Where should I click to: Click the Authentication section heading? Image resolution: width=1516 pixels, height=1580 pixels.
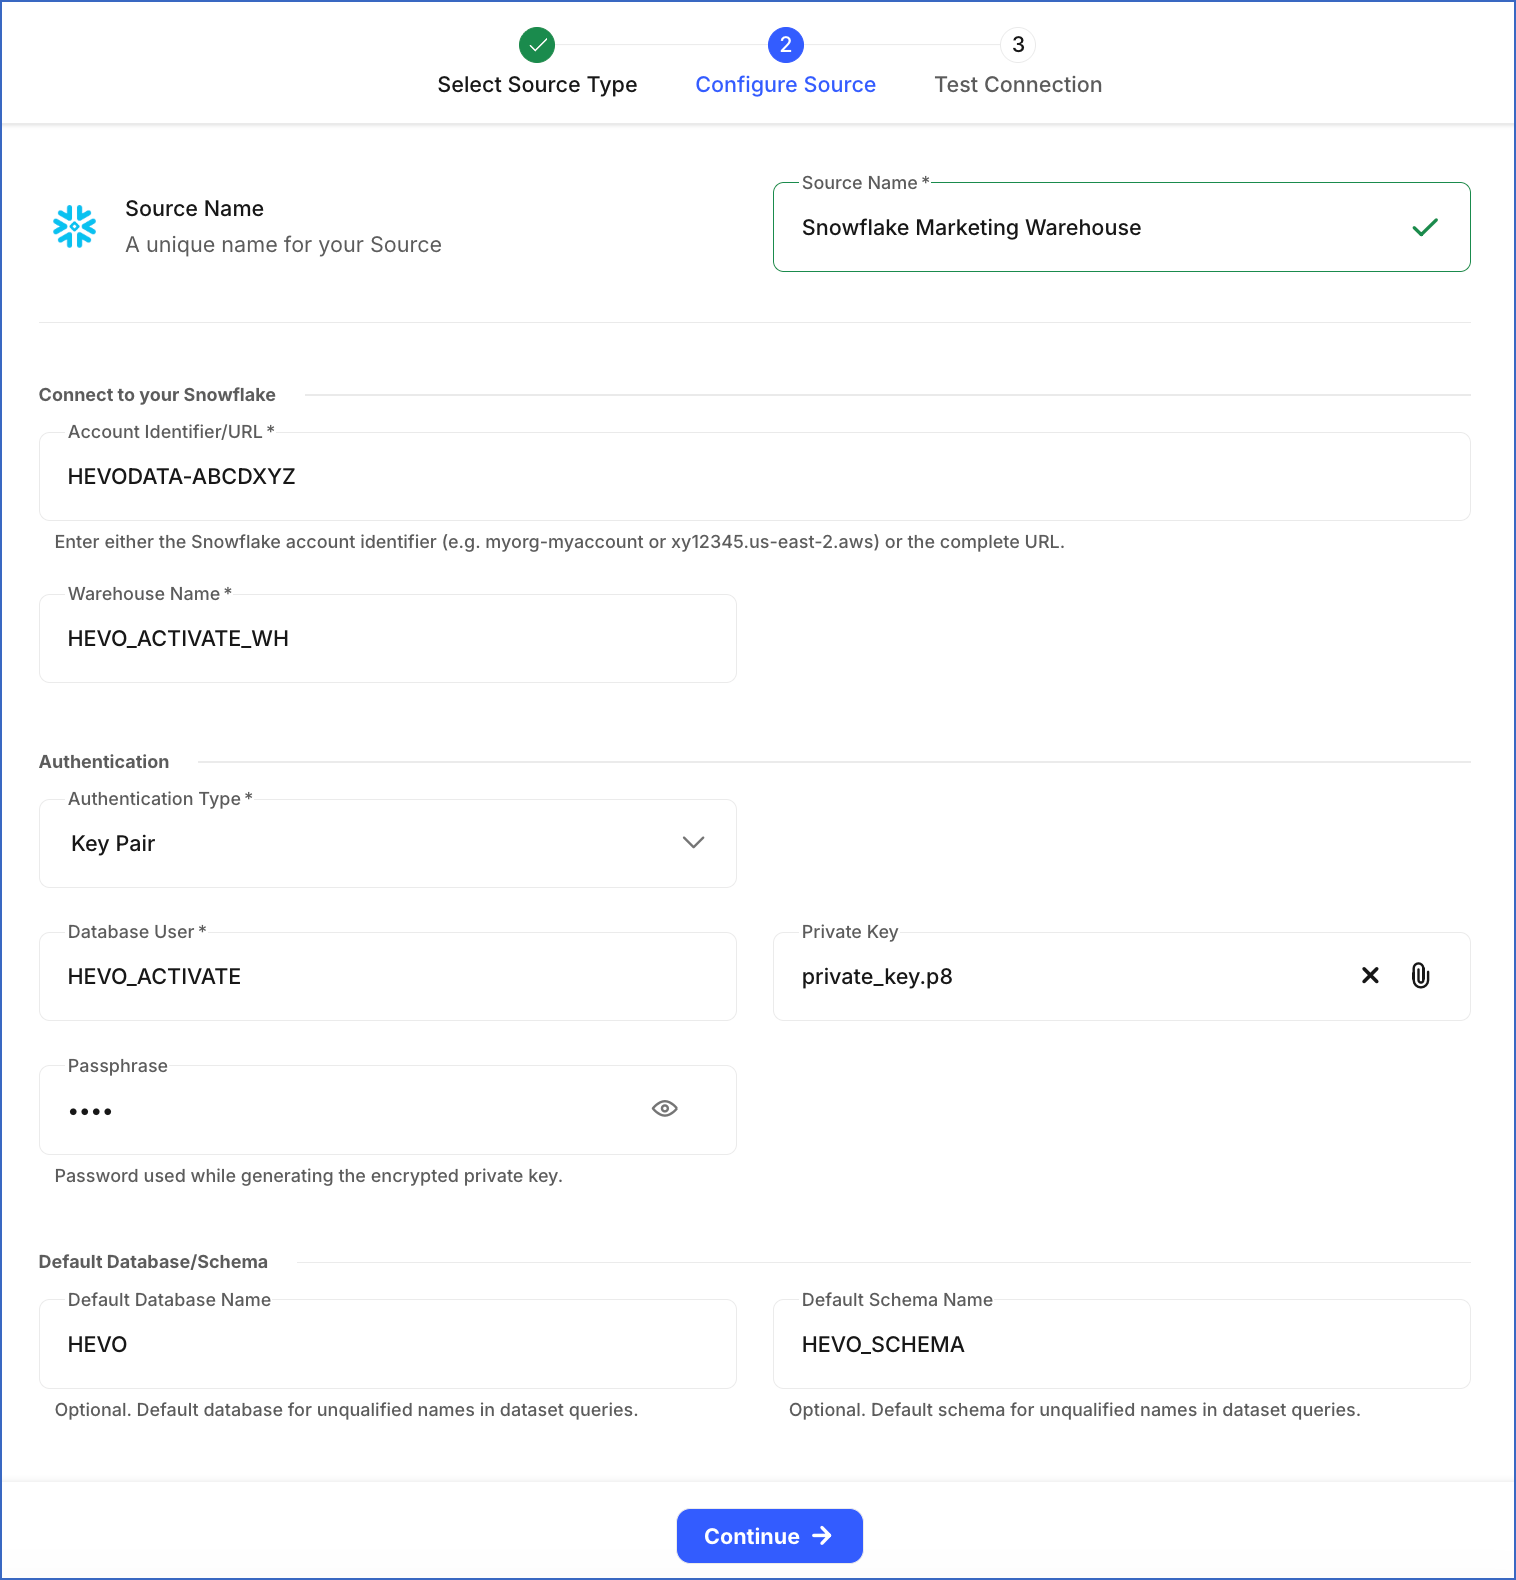pos(104,762)
